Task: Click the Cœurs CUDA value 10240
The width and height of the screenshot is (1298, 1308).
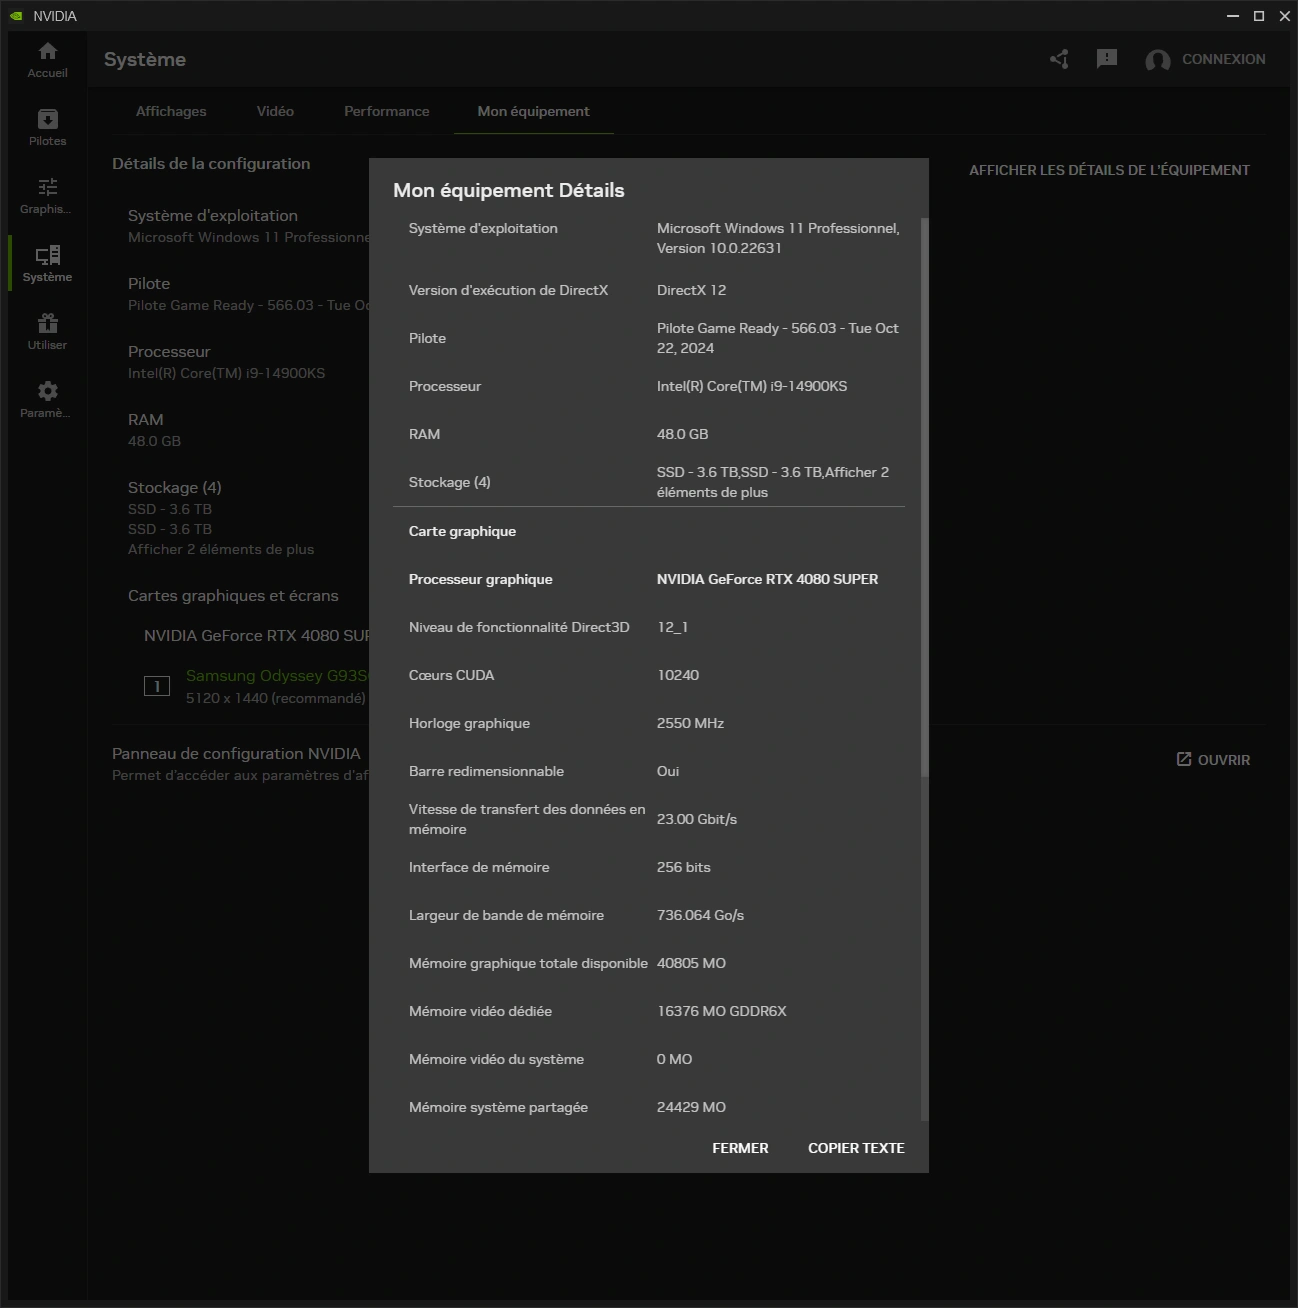Action: 678,675
